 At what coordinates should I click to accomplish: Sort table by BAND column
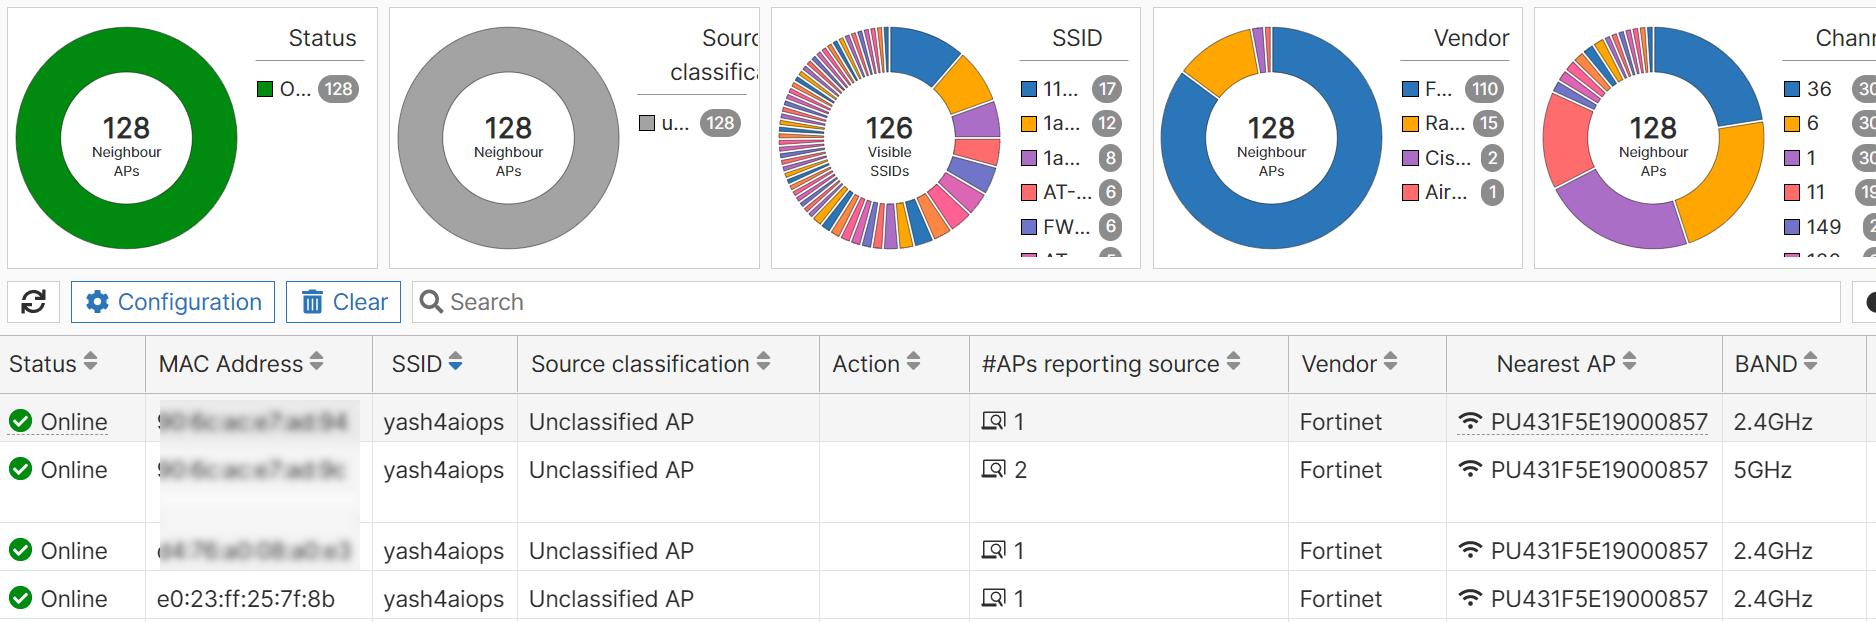[1811, 362]
